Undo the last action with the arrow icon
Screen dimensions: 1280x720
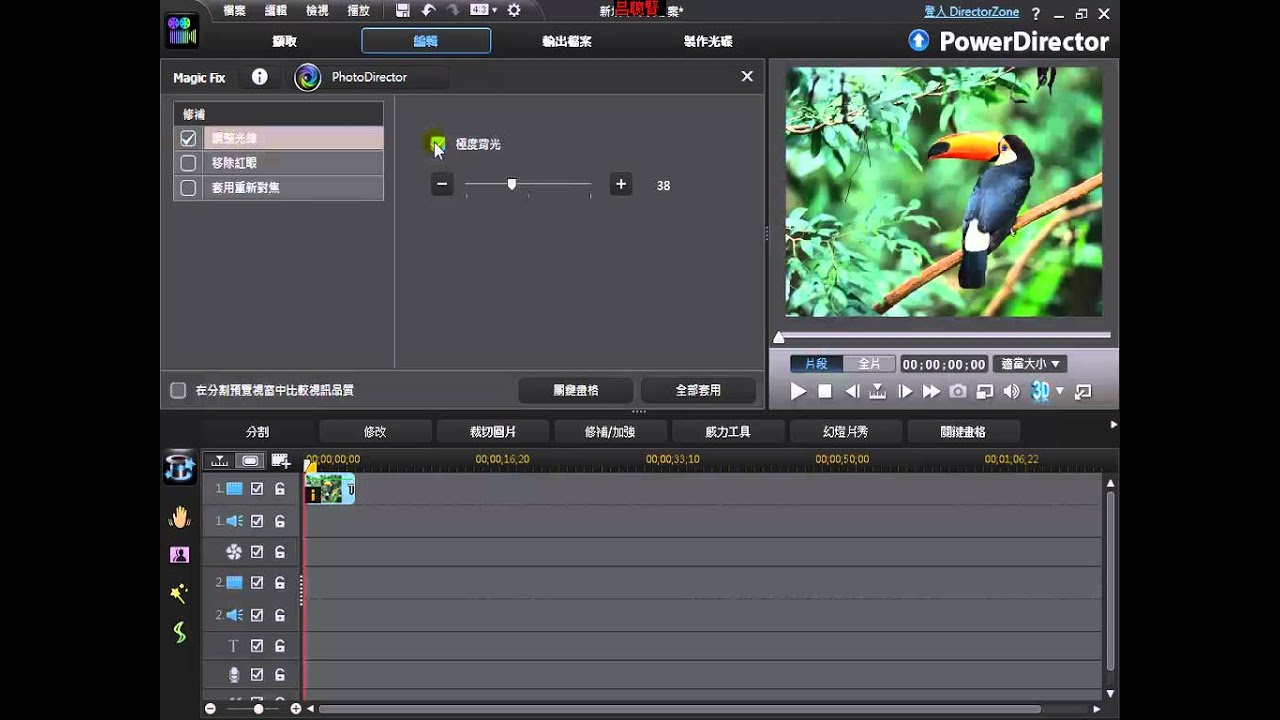coord(428,10)
